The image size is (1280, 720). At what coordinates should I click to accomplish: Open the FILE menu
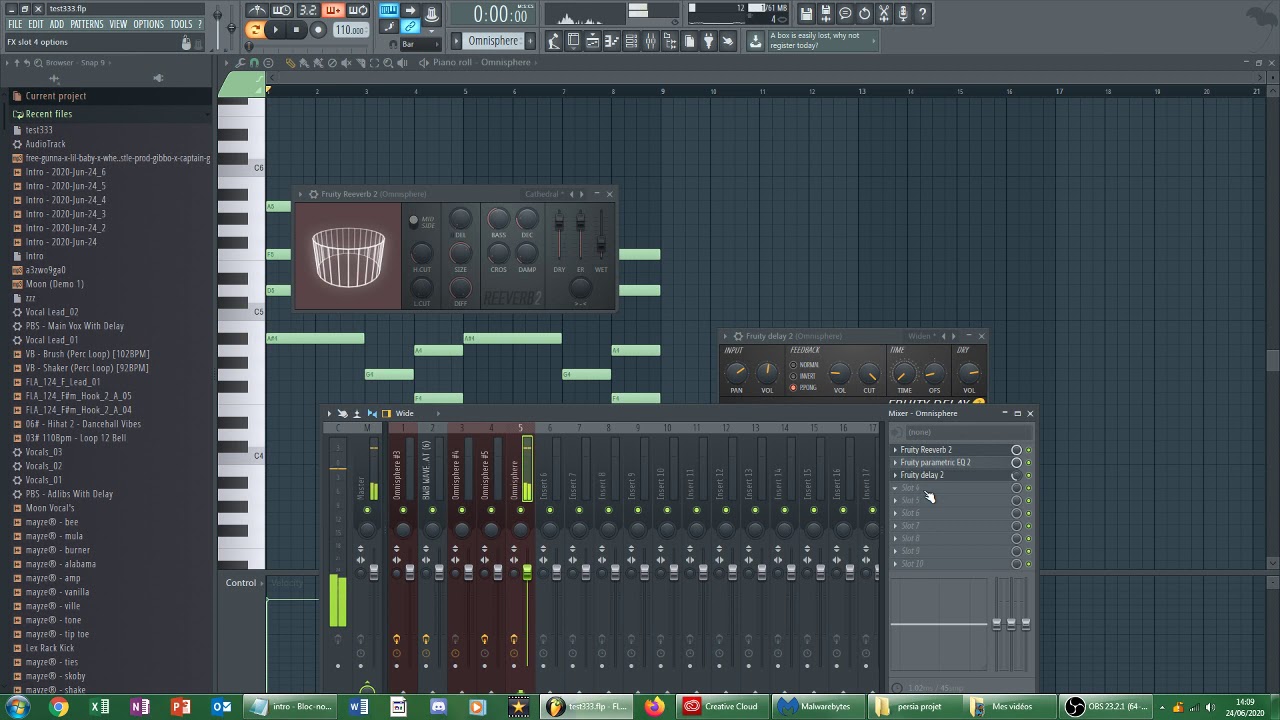tap(15, 24)
